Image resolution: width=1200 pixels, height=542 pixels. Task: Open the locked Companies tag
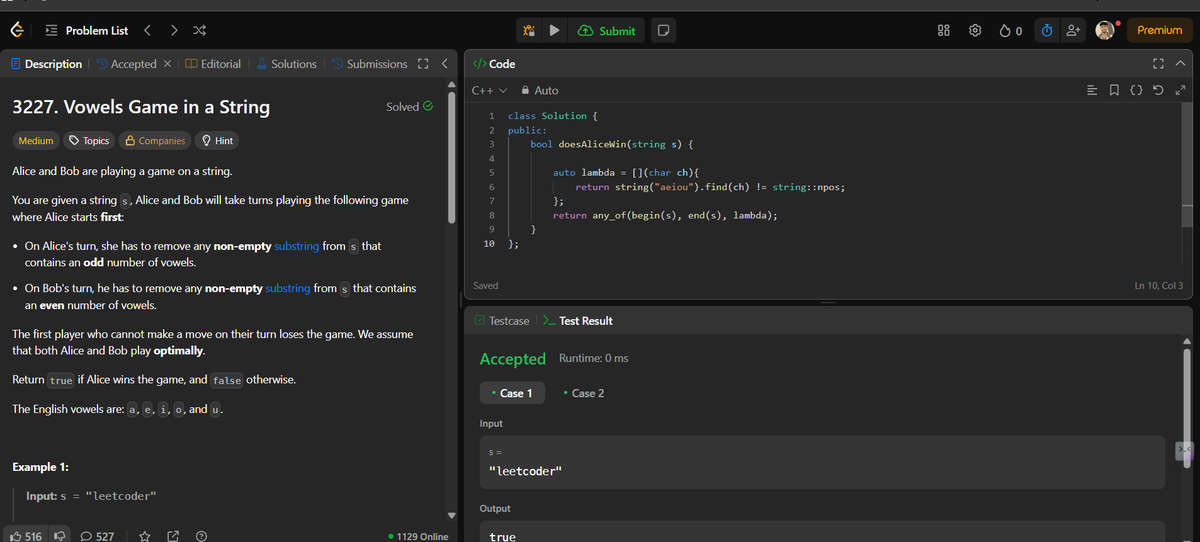tap(154, 141)
